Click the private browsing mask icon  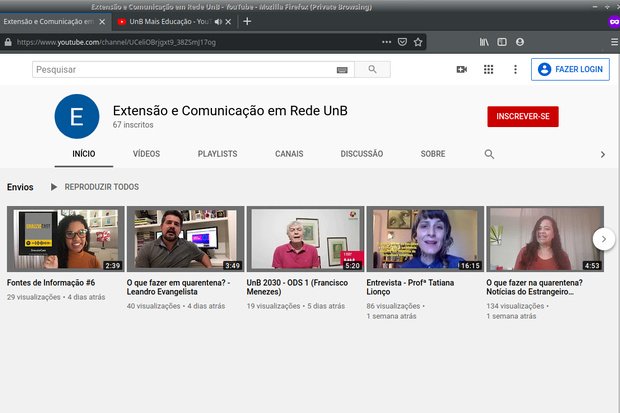pos(614,21)
